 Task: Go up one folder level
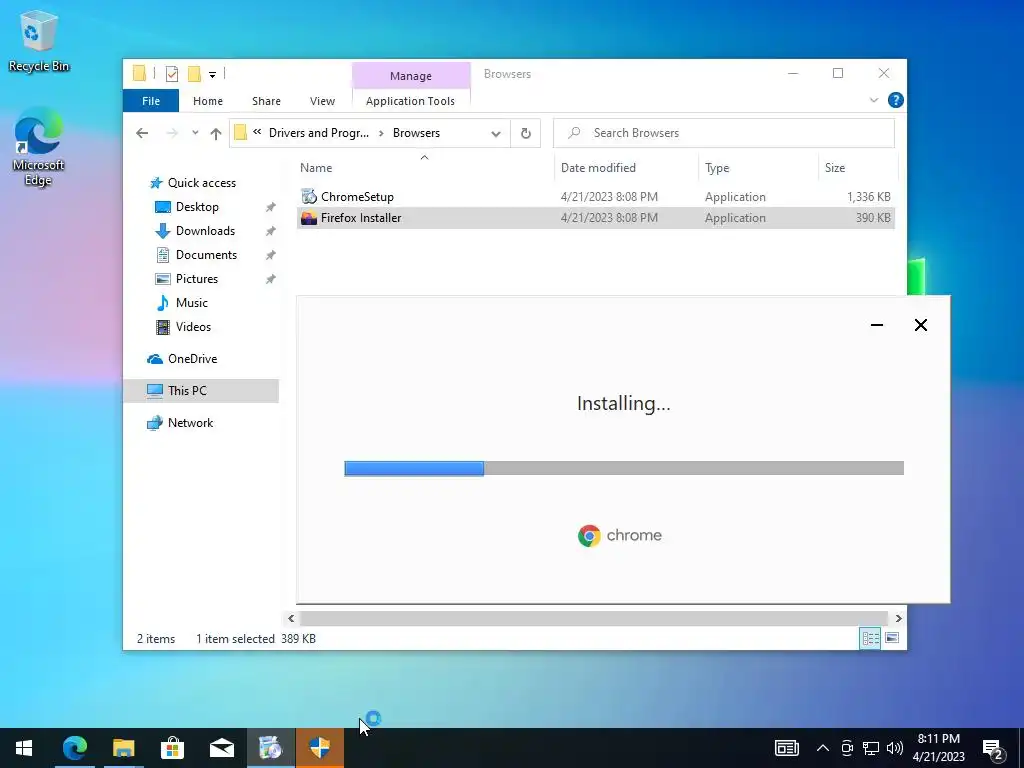pos(216,133)
